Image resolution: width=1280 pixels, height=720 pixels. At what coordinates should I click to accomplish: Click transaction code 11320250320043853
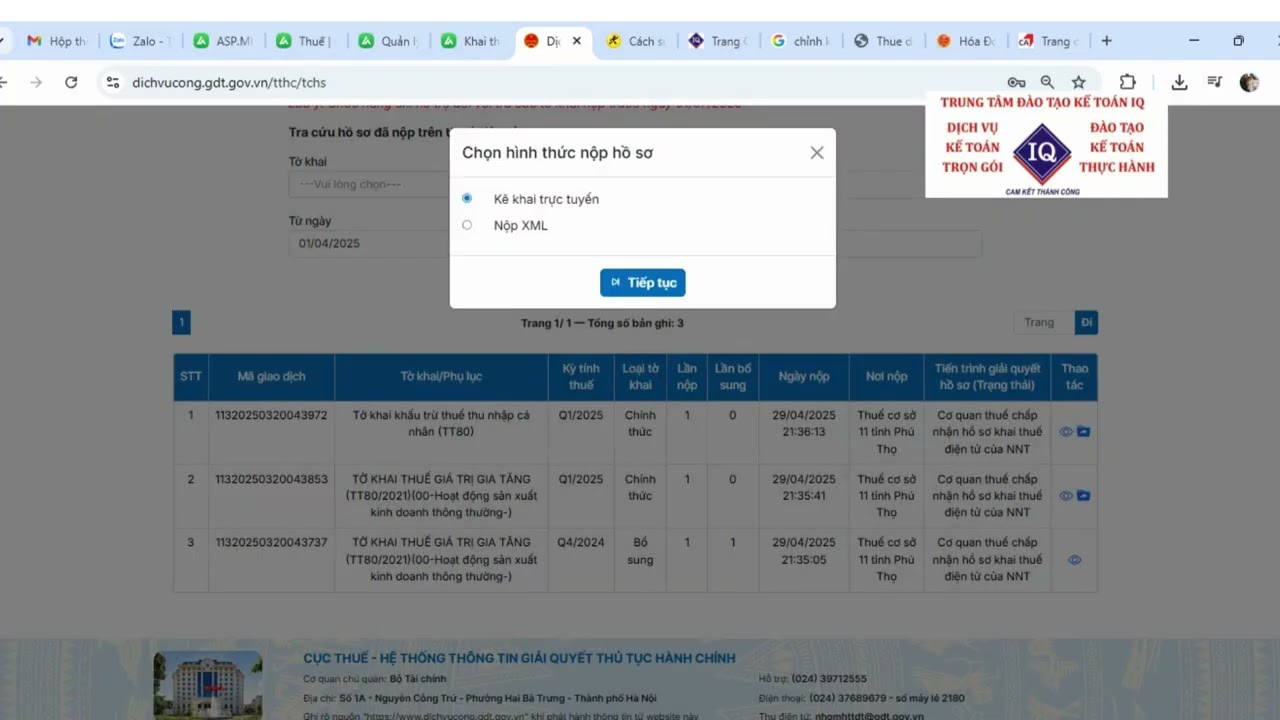pos(271,479)
